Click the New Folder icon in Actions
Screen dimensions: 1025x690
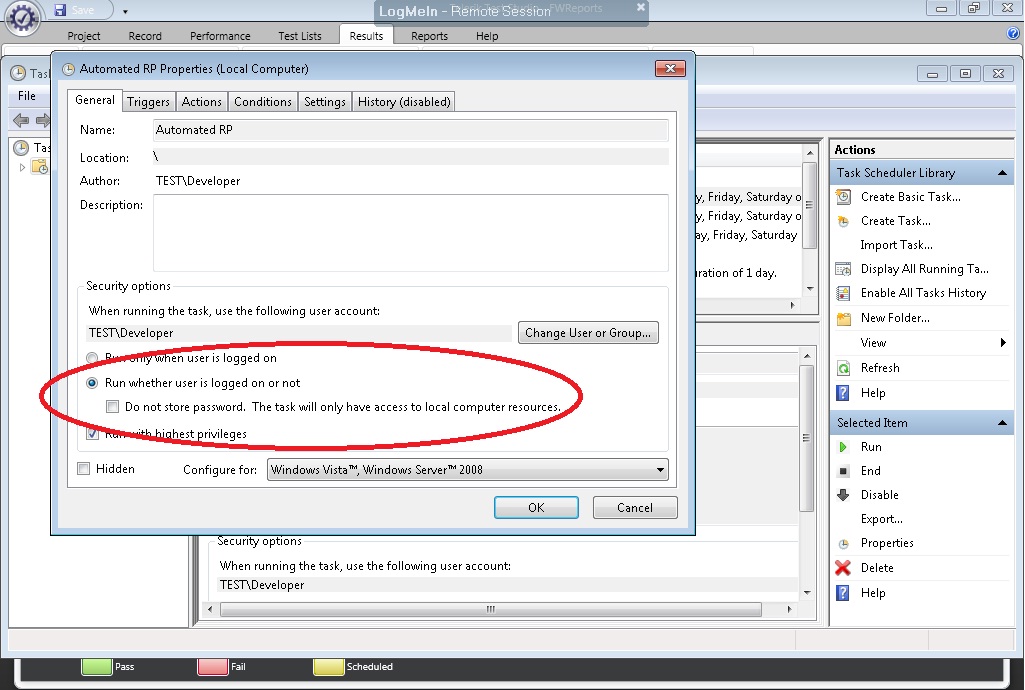[x=843, y=318]
